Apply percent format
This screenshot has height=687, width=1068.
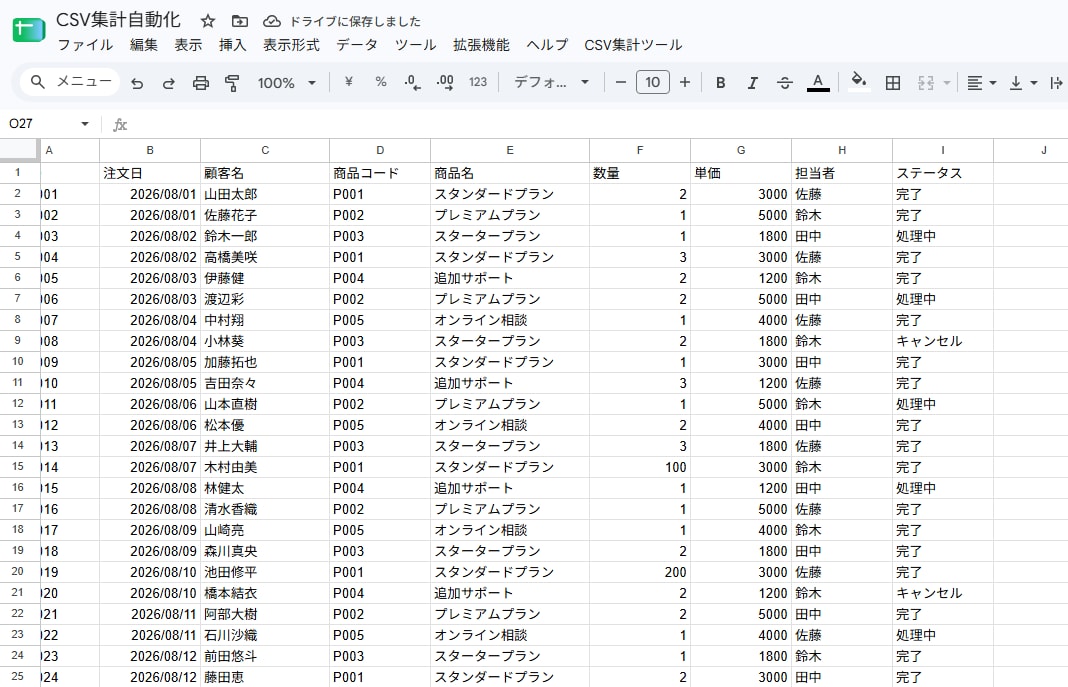(381, 82)
